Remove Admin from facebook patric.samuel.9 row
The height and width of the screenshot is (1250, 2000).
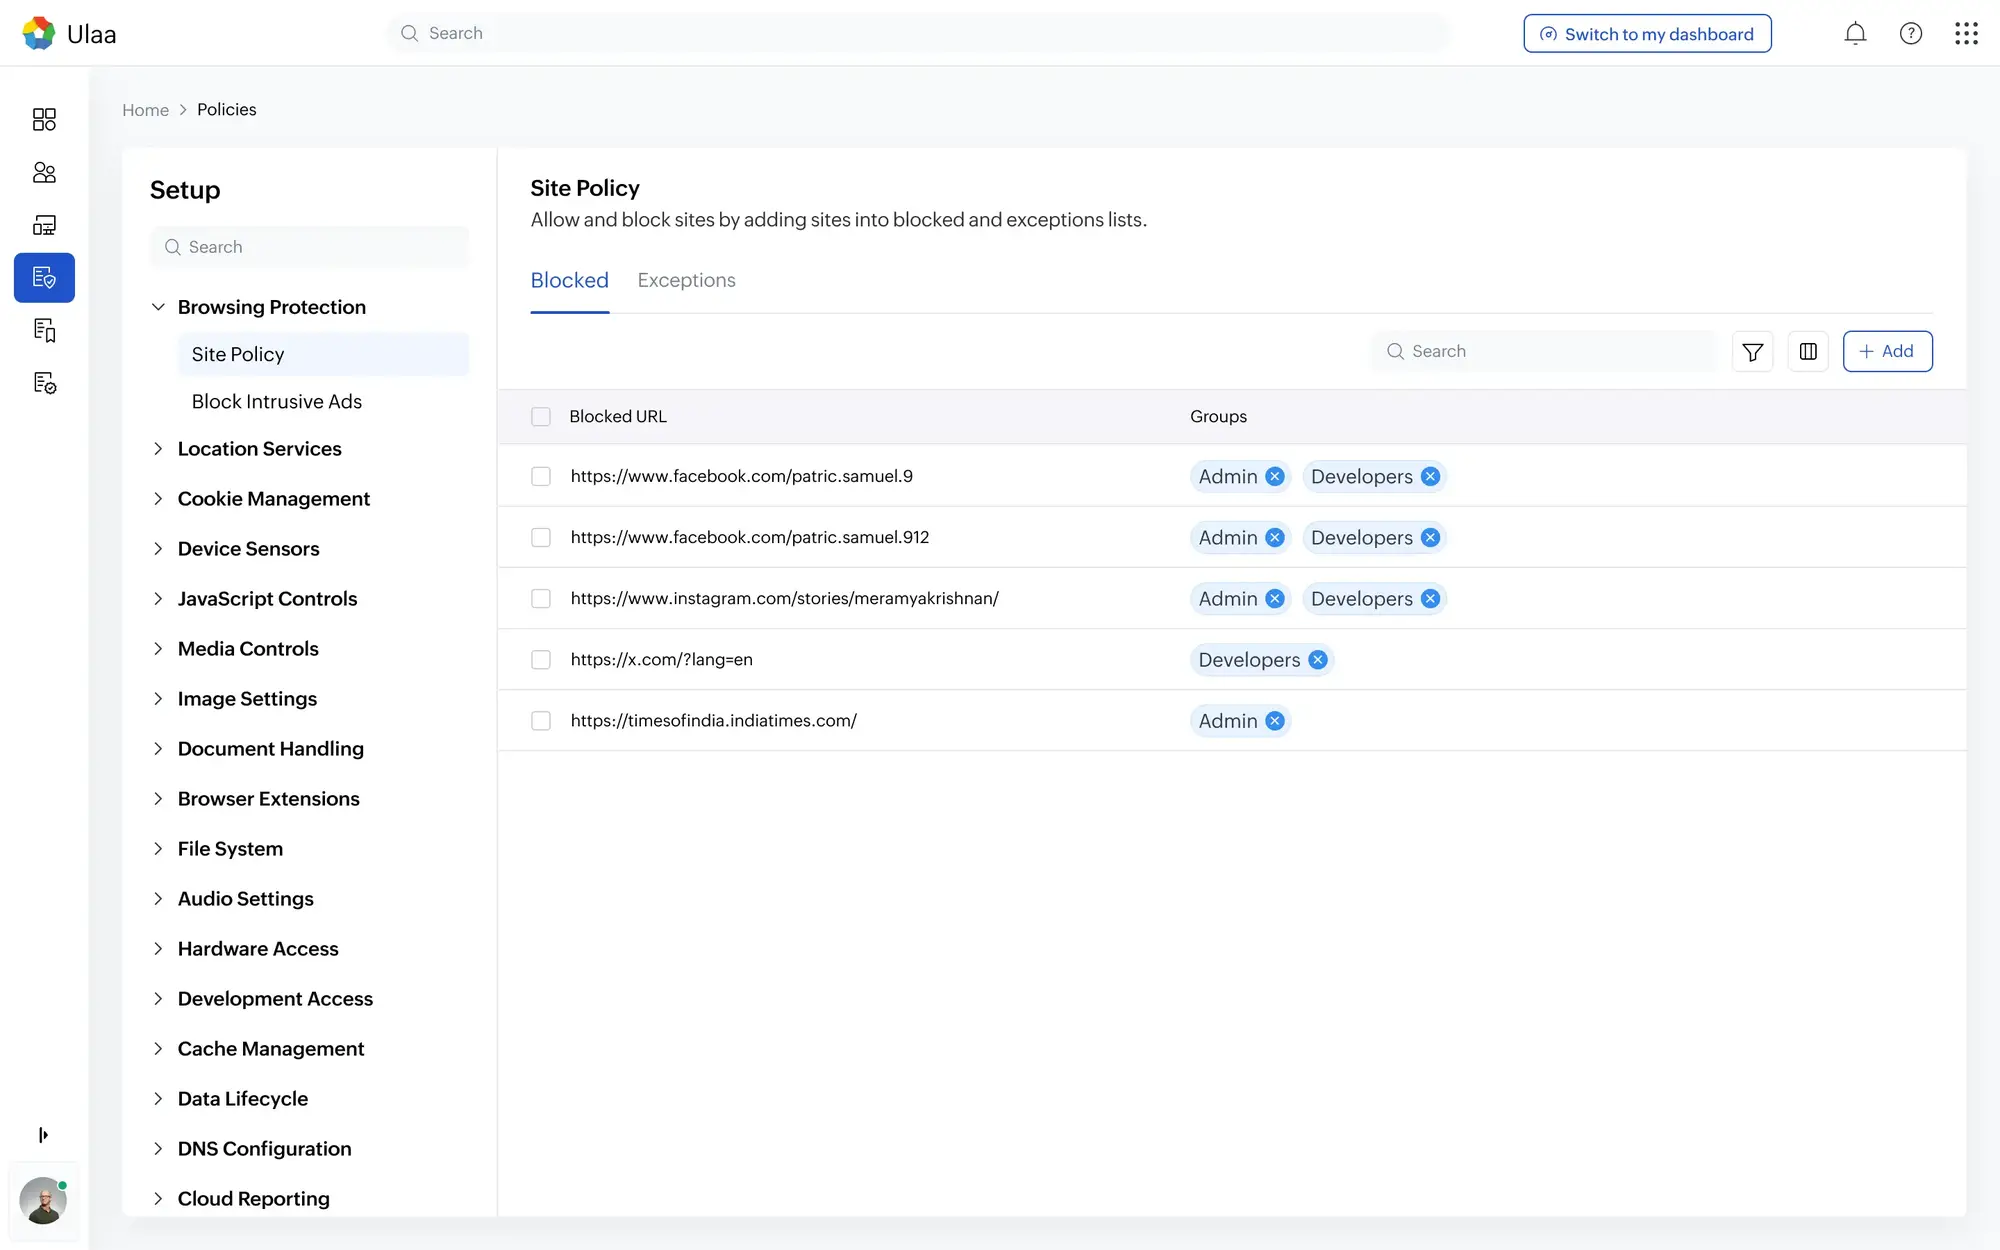pyautogui.click(x=1275, y=477)
